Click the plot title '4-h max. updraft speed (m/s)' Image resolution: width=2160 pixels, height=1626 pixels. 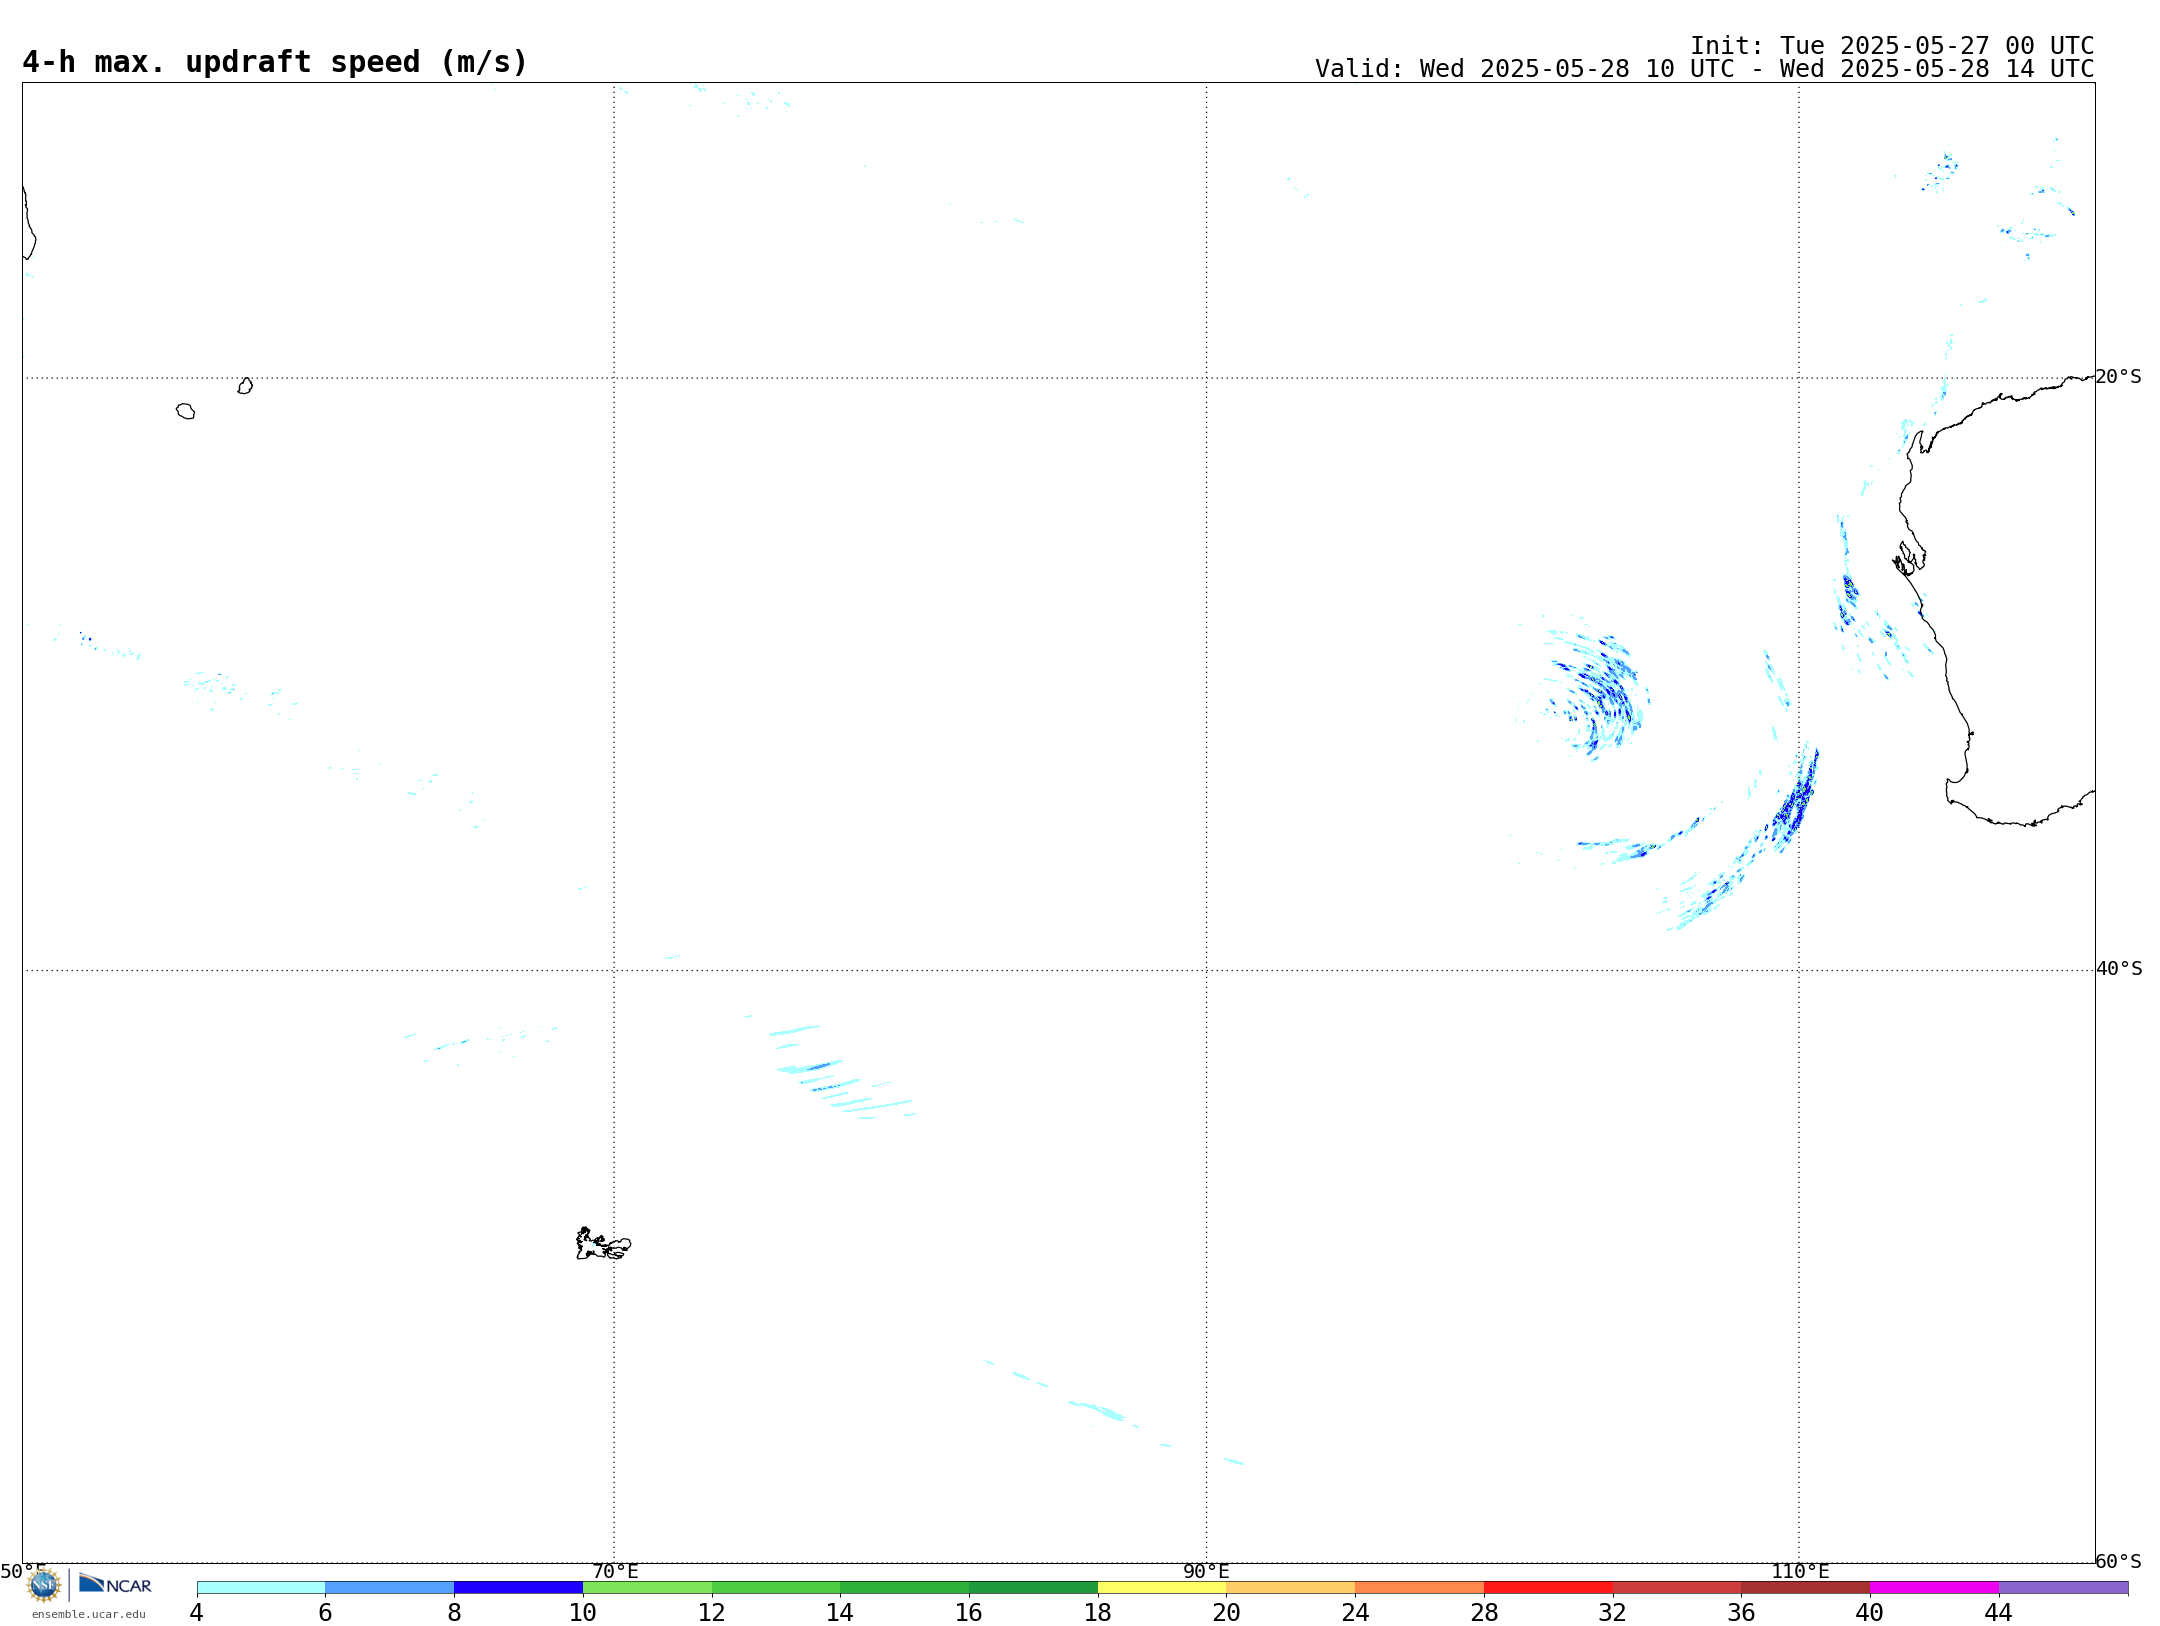[275, 62]
